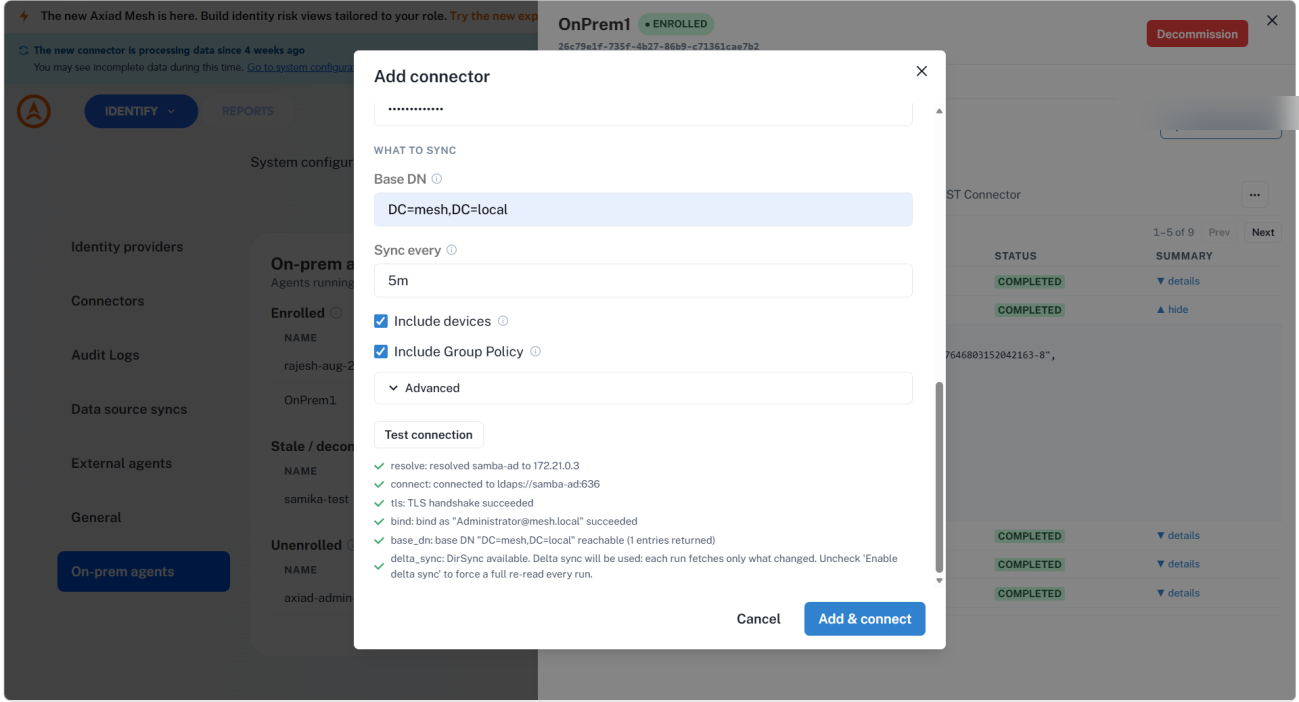This screenshot has width=1299, height=702.
Task: Collapse the summary with hide toggle
Action: [1172, 310]
